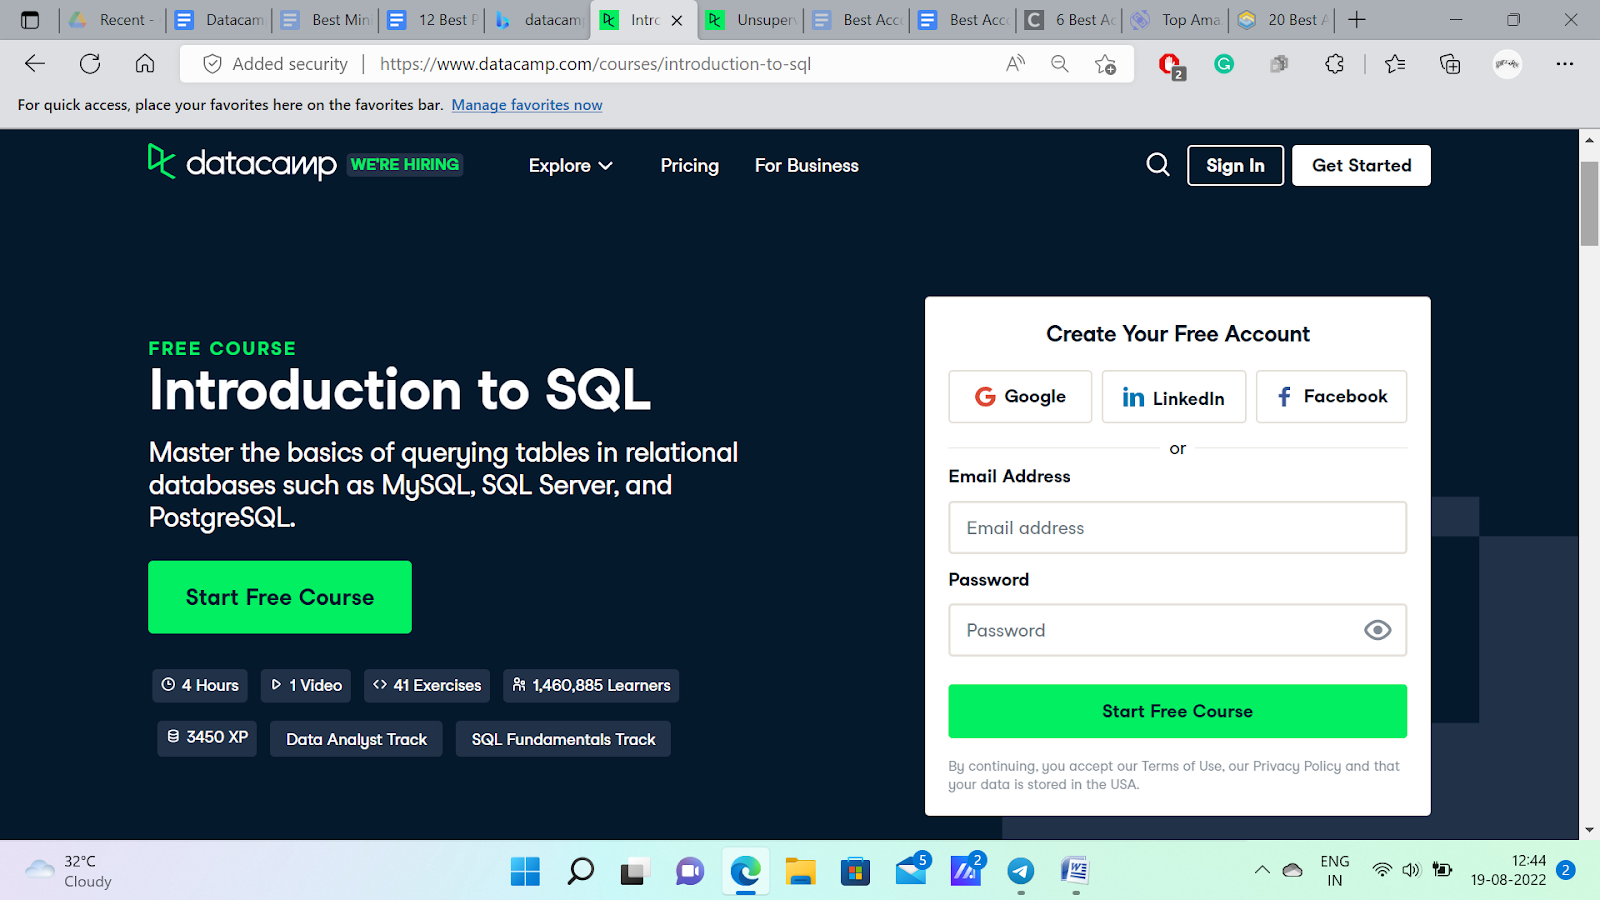Switch to Word on the taskbar

point(1075,871)
